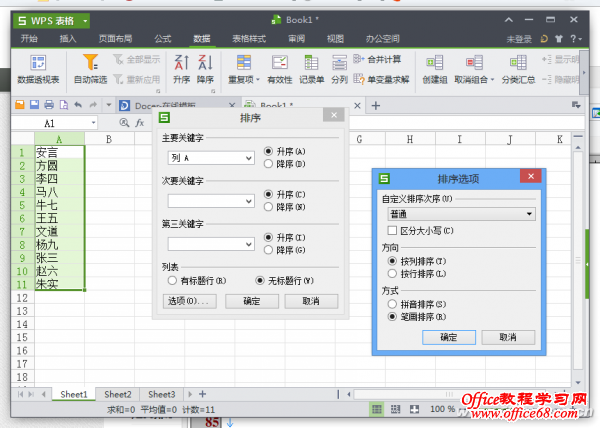This screenshot has height=428, width=600.
Task: Open the 开始 ribbon tab
Action: tap(29, 39)
